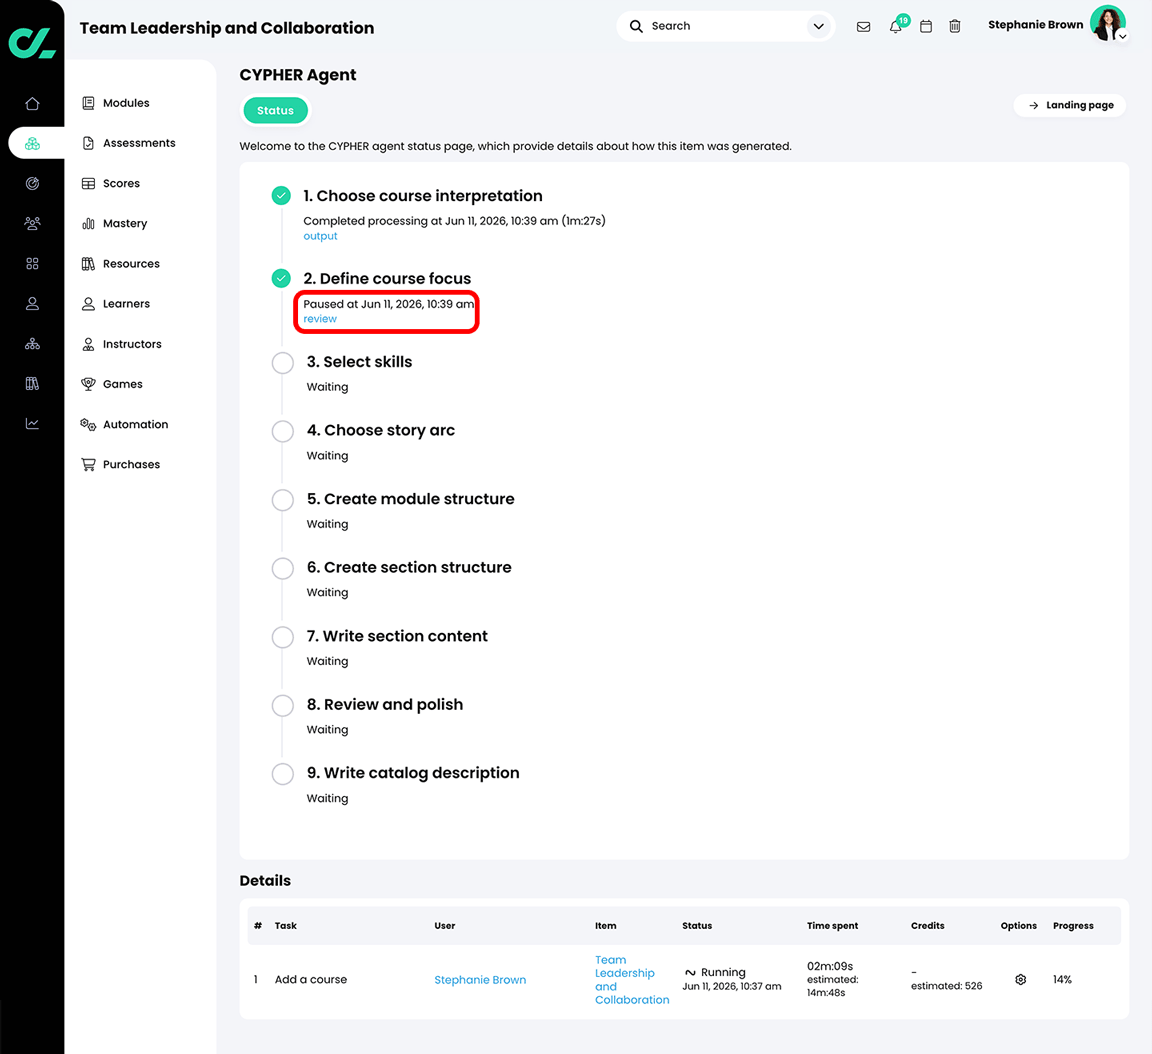Click the step circle for Write section content
This screenshot has height=1054, width=1152.
(283, 637)
